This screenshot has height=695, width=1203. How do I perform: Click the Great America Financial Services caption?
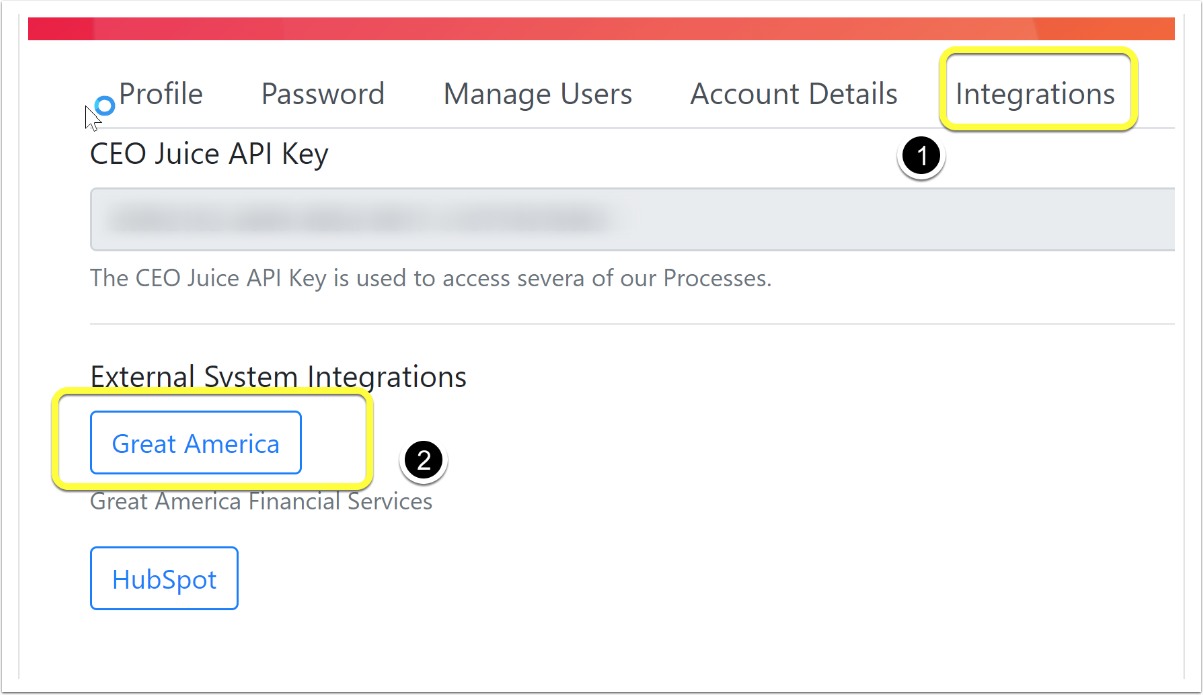(x=261, y=501)
